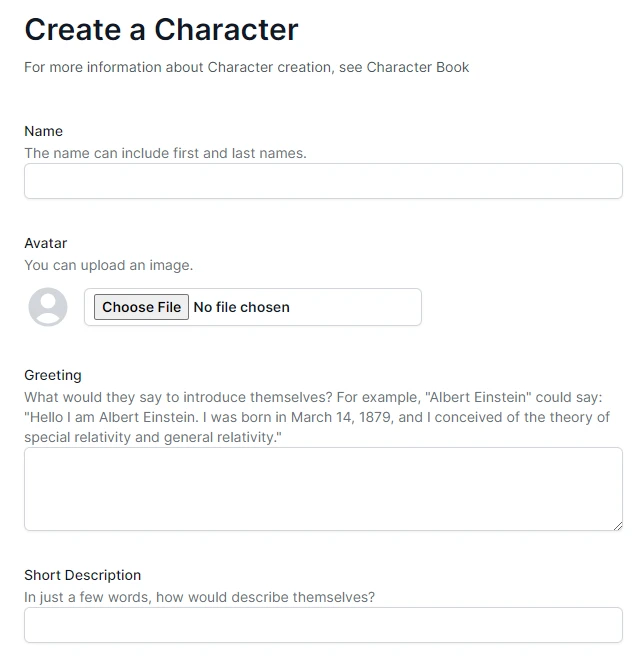Viewport: 644px width, 660px height.
Task: Click the 'In just a few words' hint
Action: point(200,597)
